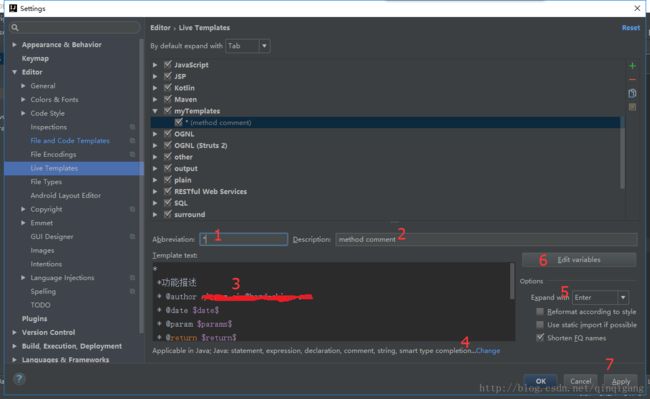
Task: Expand the surround template group
Action: [155, 215]
